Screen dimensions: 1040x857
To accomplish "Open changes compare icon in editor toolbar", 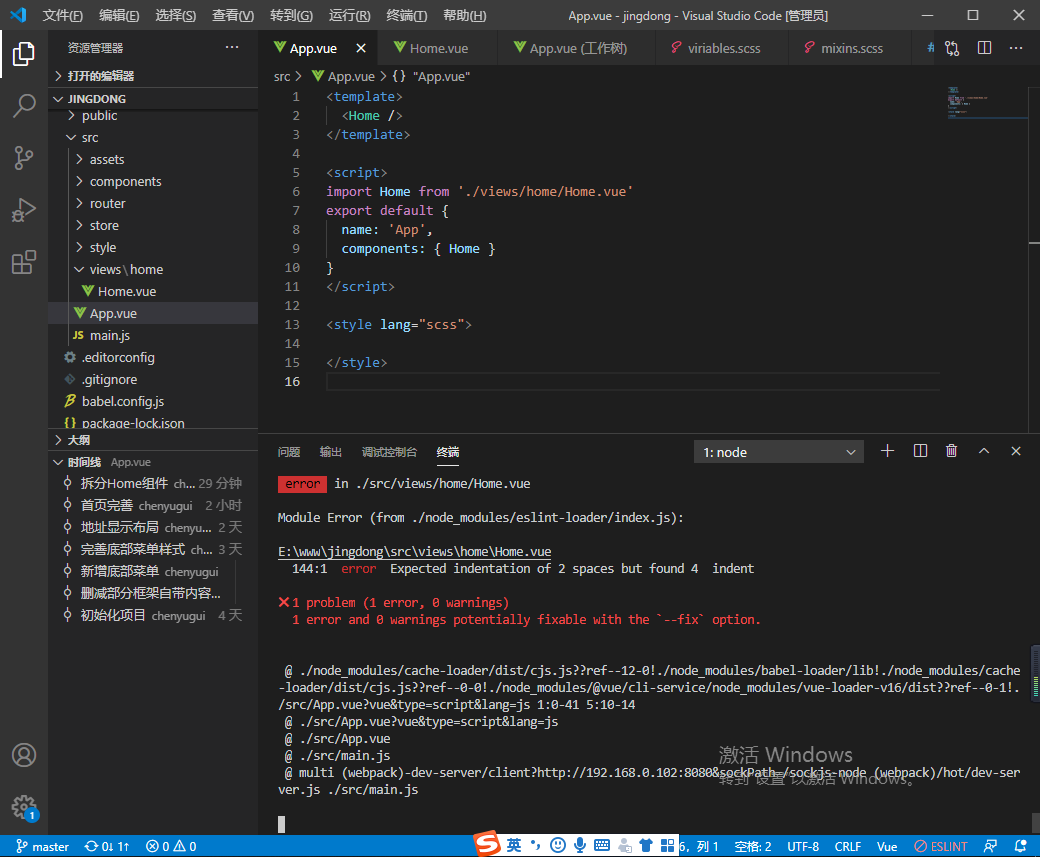I will pyautogui.click(x=952, y=48).
